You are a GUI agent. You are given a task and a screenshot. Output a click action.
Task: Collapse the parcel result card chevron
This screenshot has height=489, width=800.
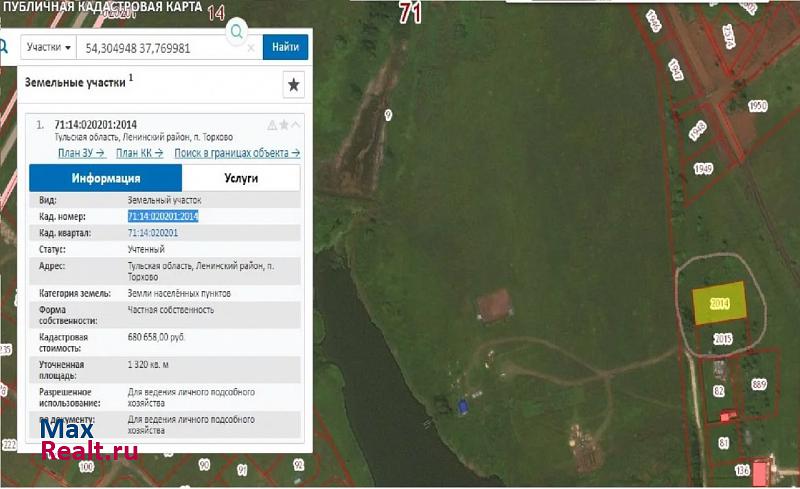(x=295, y=125)
